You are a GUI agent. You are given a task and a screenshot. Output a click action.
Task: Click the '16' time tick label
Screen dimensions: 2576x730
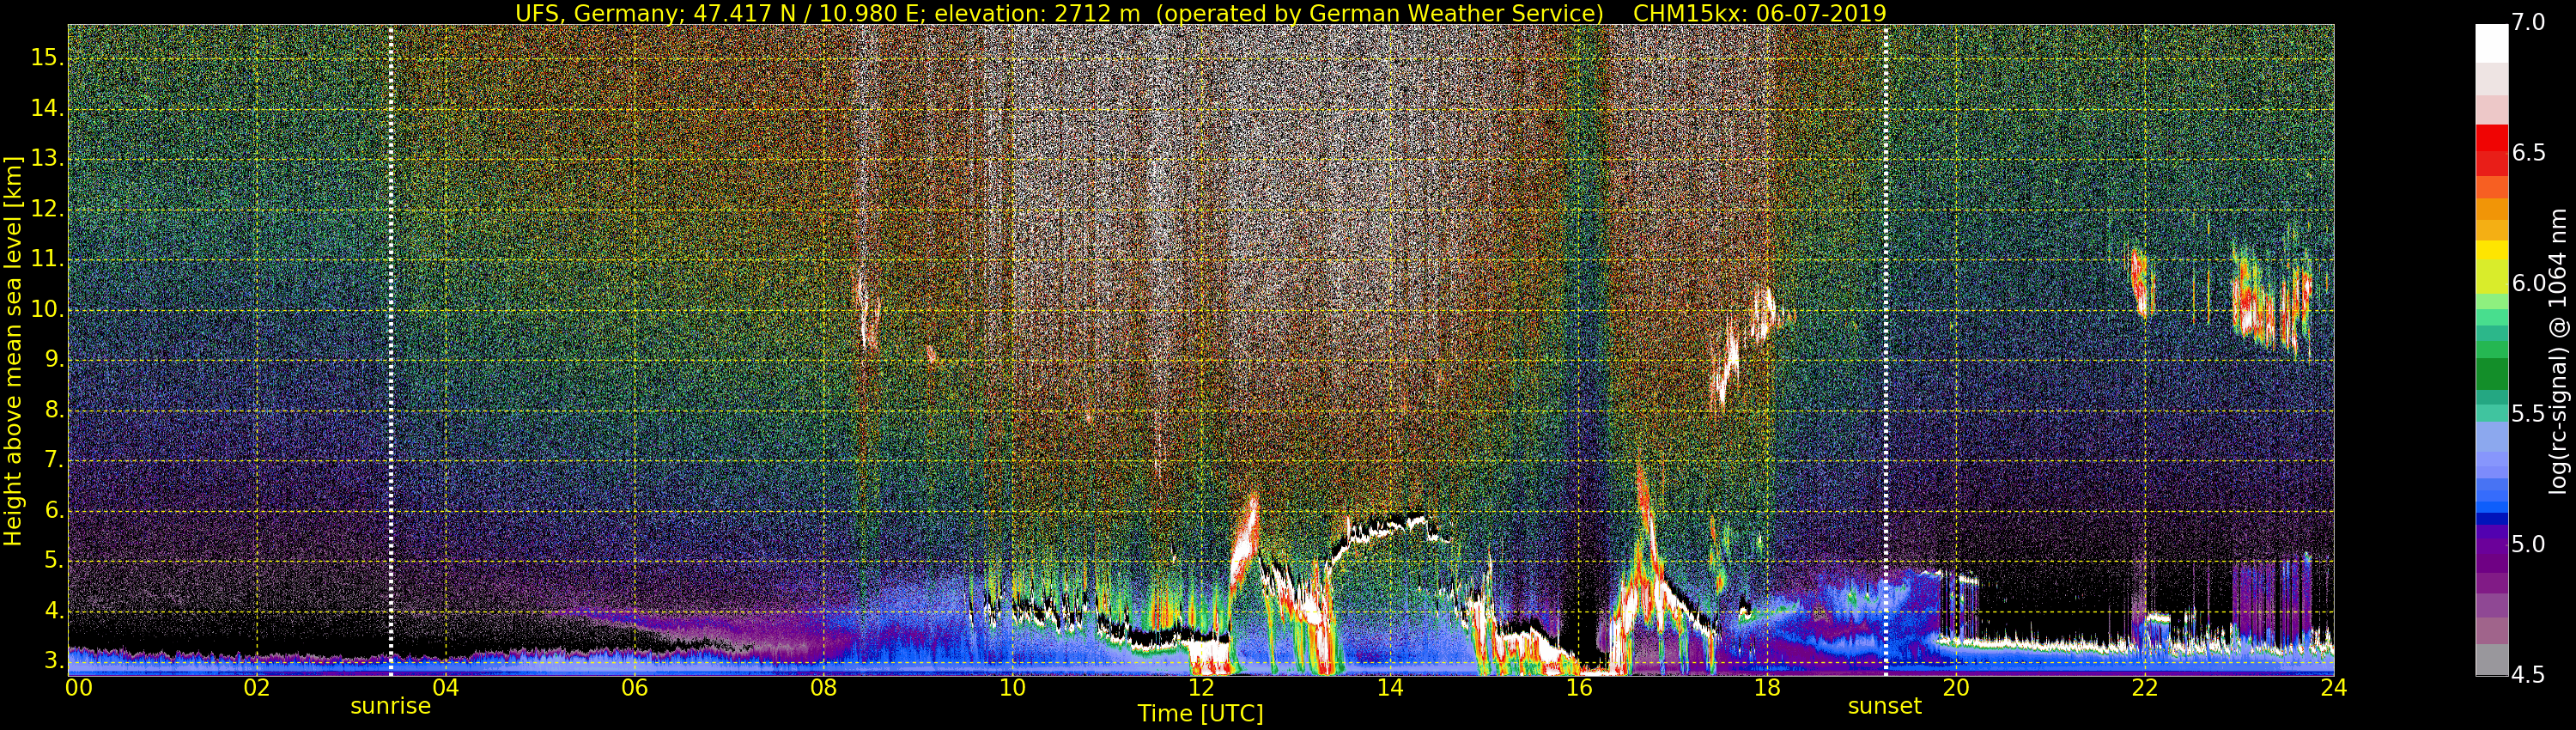(x=1578, y=688)
